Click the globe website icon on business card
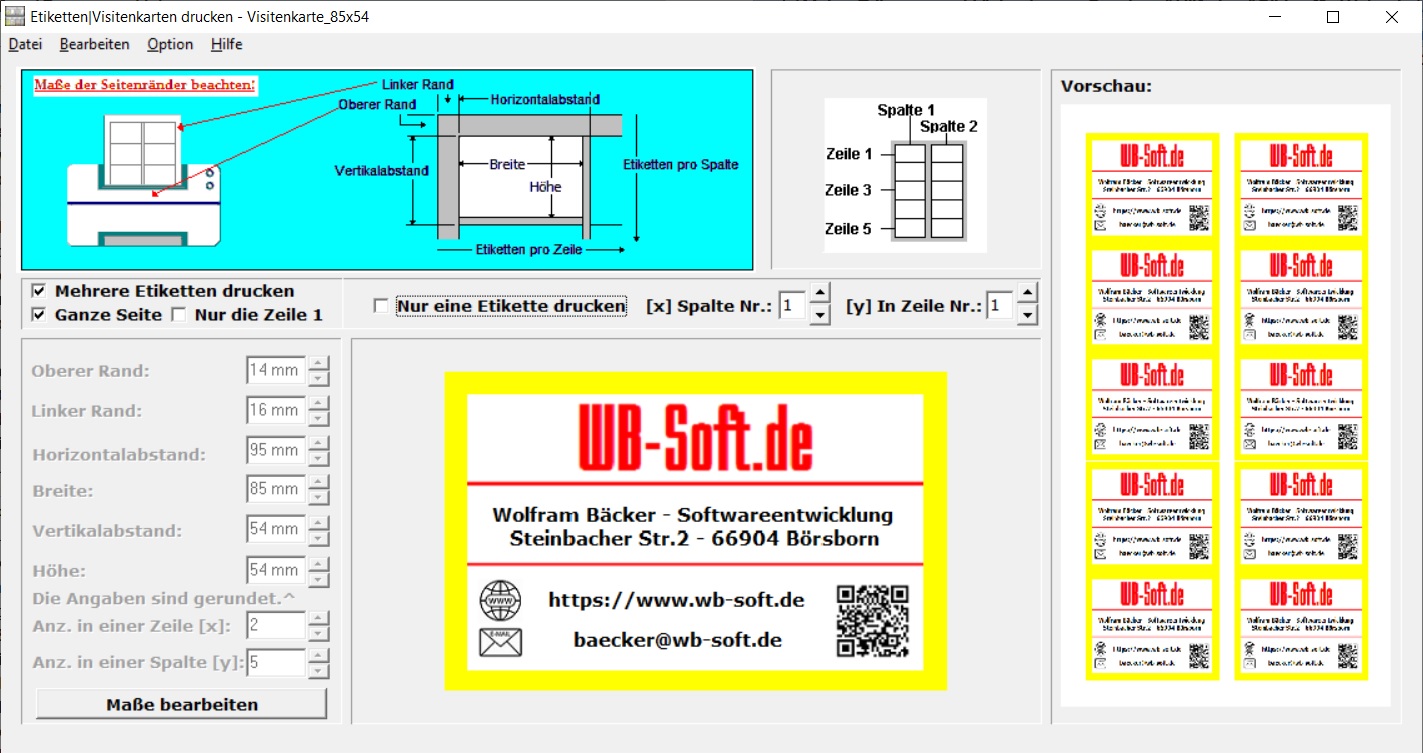1423x753 pixels. (501, 600)
